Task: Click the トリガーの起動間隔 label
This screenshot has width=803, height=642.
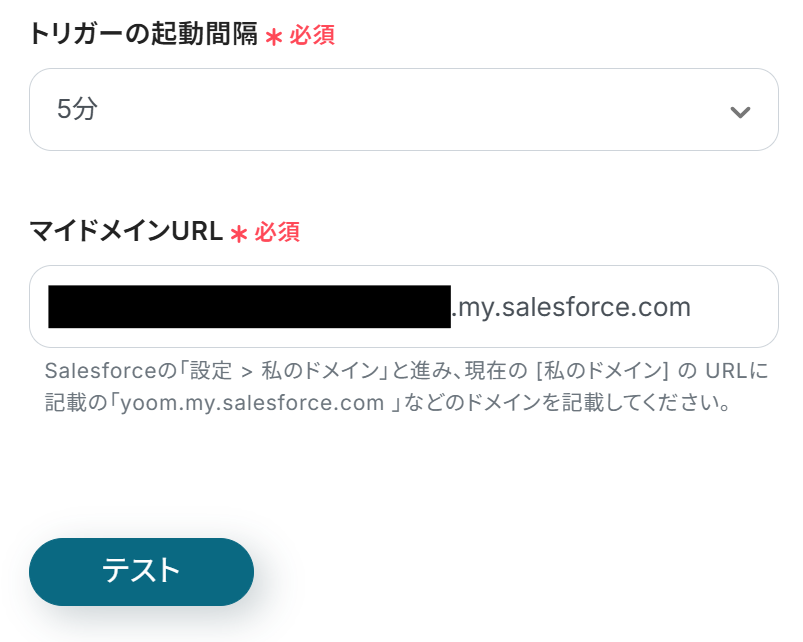Action: click(144, 35)
